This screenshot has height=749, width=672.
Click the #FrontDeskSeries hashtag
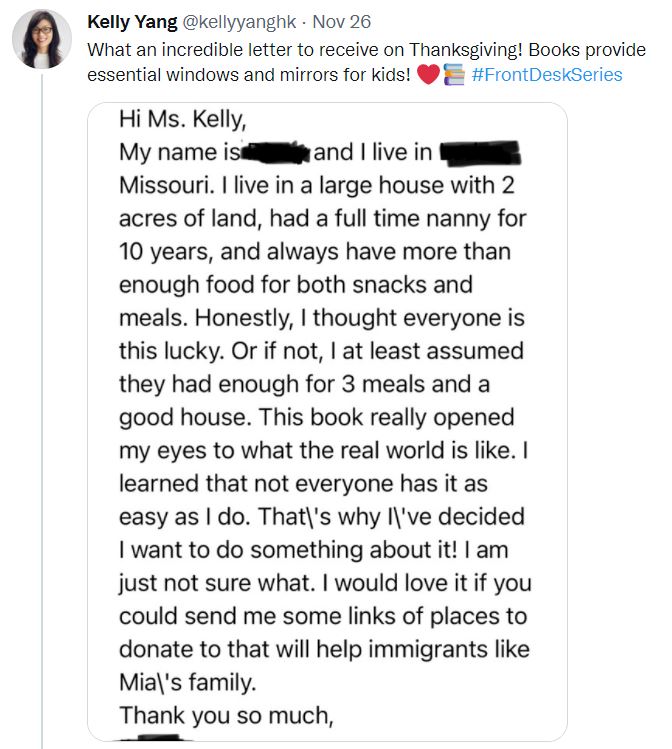(x=546, y=75)
